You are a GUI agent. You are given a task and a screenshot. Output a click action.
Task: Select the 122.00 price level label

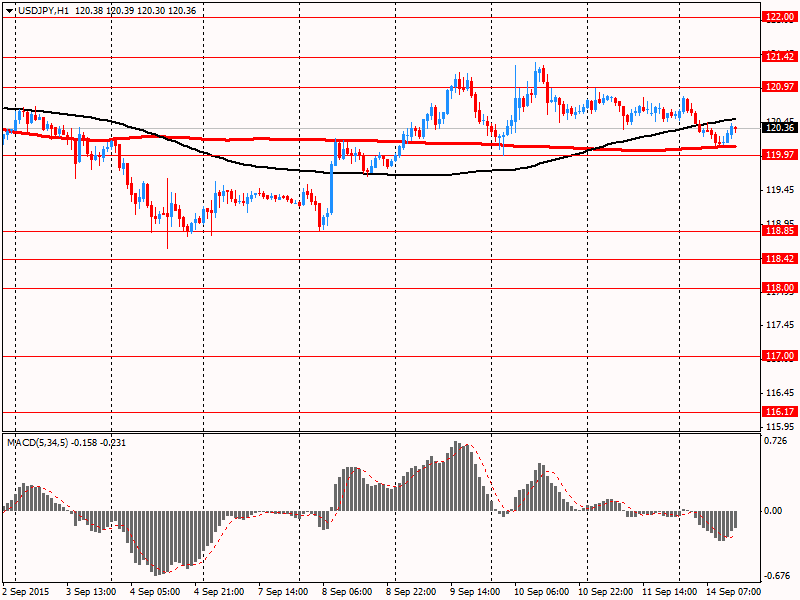click(778, 17)
